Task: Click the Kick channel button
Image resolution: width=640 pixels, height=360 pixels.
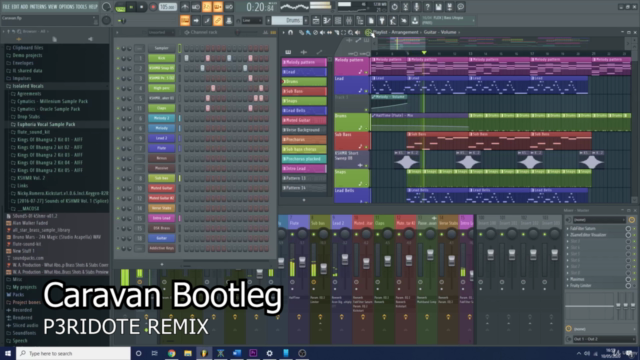Action: (162, 58)
